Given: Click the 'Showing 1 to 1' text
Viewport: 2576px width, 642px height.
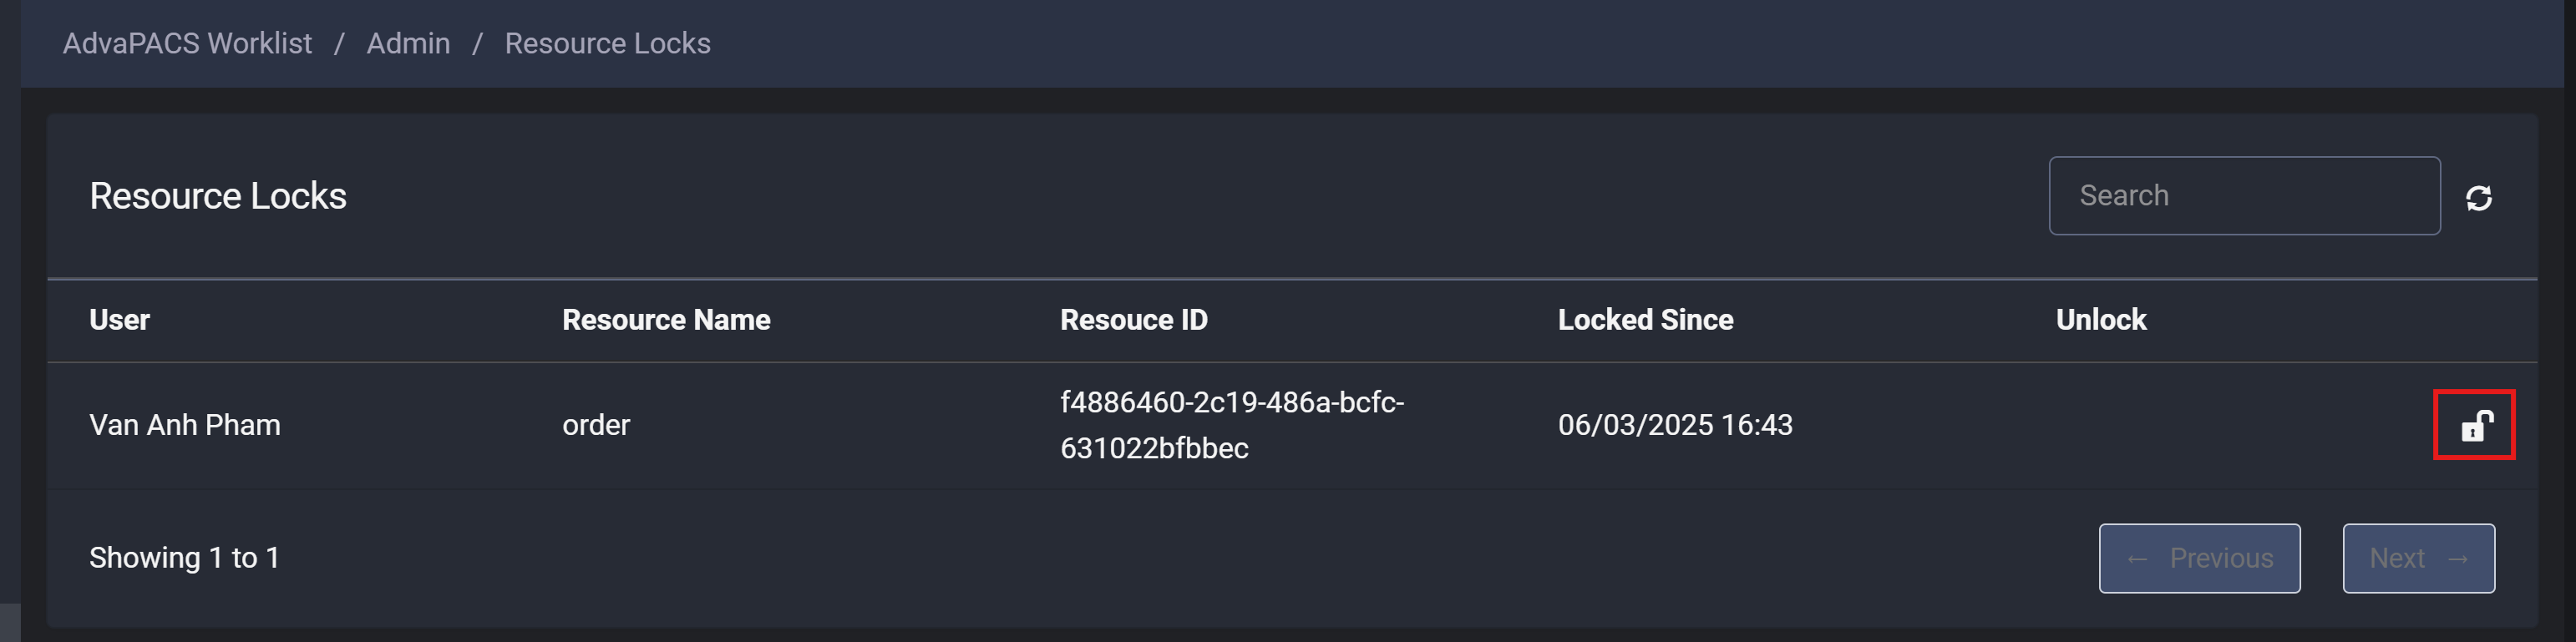Looking at the screenshot, I should 184,558.
